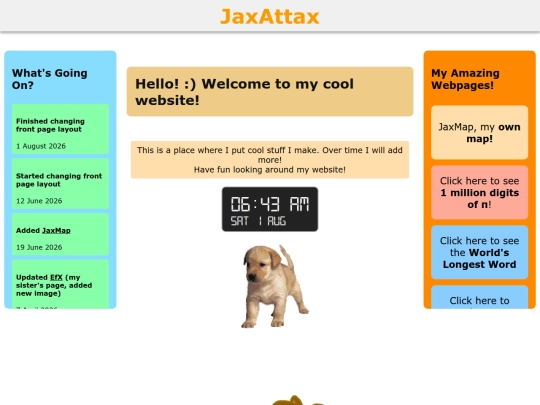540x405 pixels.
Task: Click the '12 June 2026' date
Action: (39, 201)
